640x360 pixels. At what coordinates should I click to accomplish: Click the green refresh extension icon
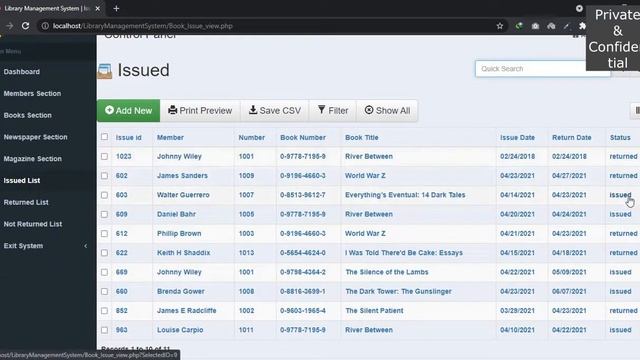click(519, 26)
